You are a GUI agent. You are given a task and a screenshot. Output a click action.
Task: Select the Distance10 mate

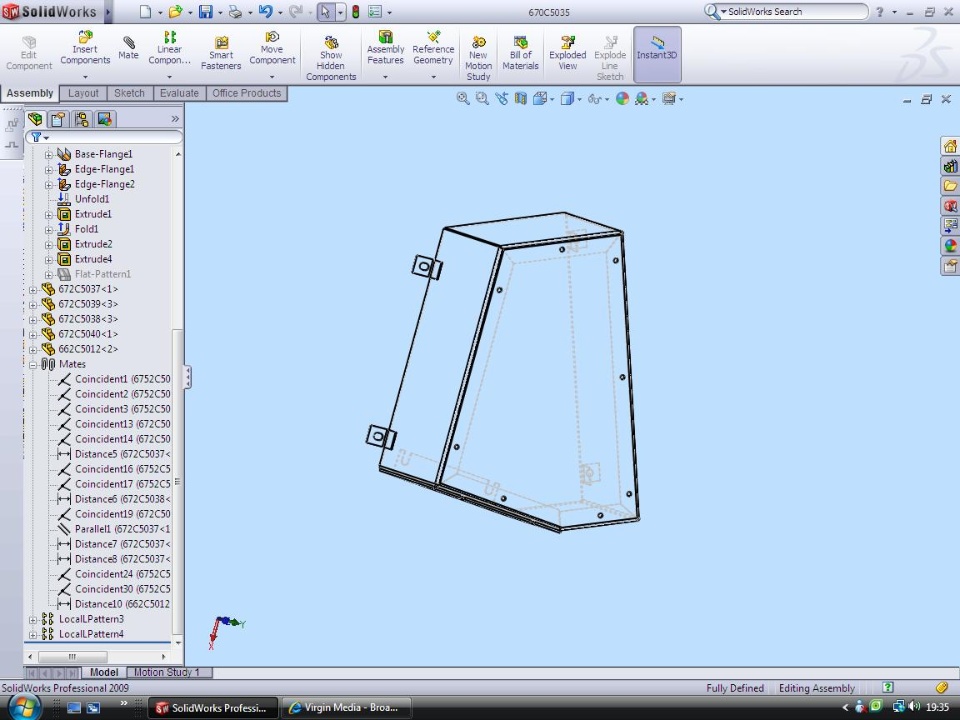(x=122, y=604)
